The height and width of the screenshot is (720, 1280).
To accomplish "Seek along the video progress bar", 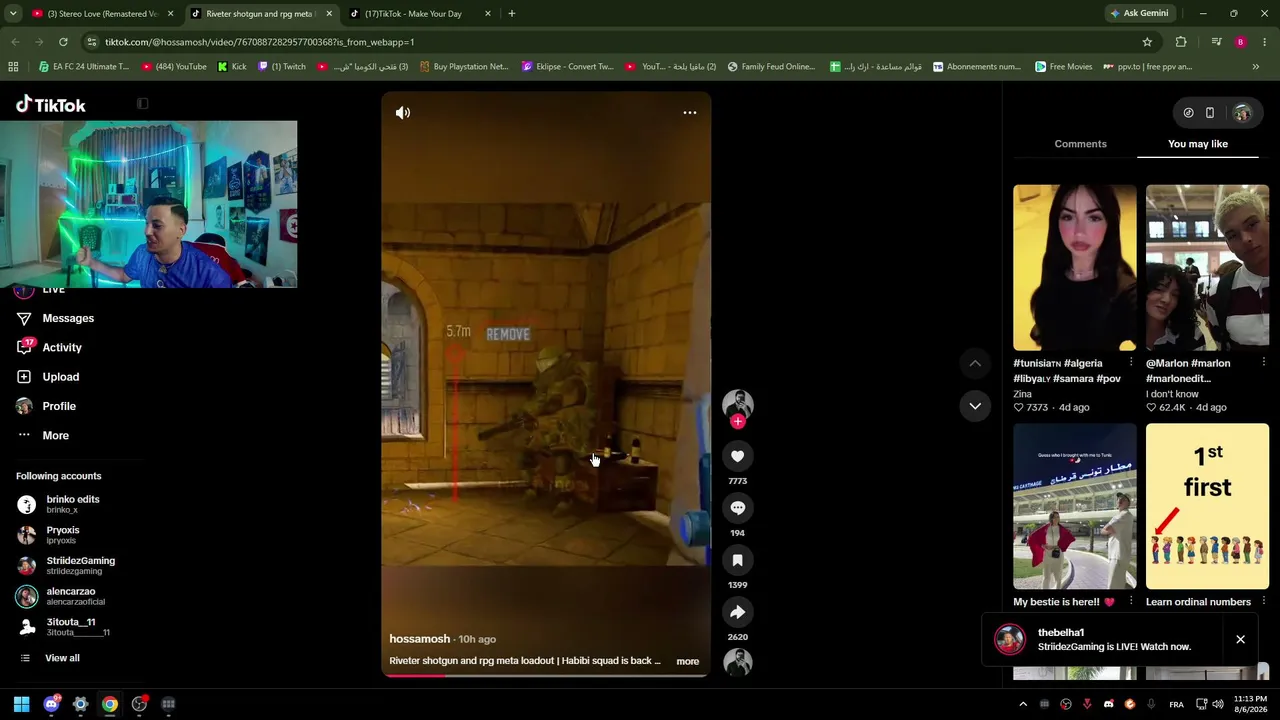I will 546,675.
